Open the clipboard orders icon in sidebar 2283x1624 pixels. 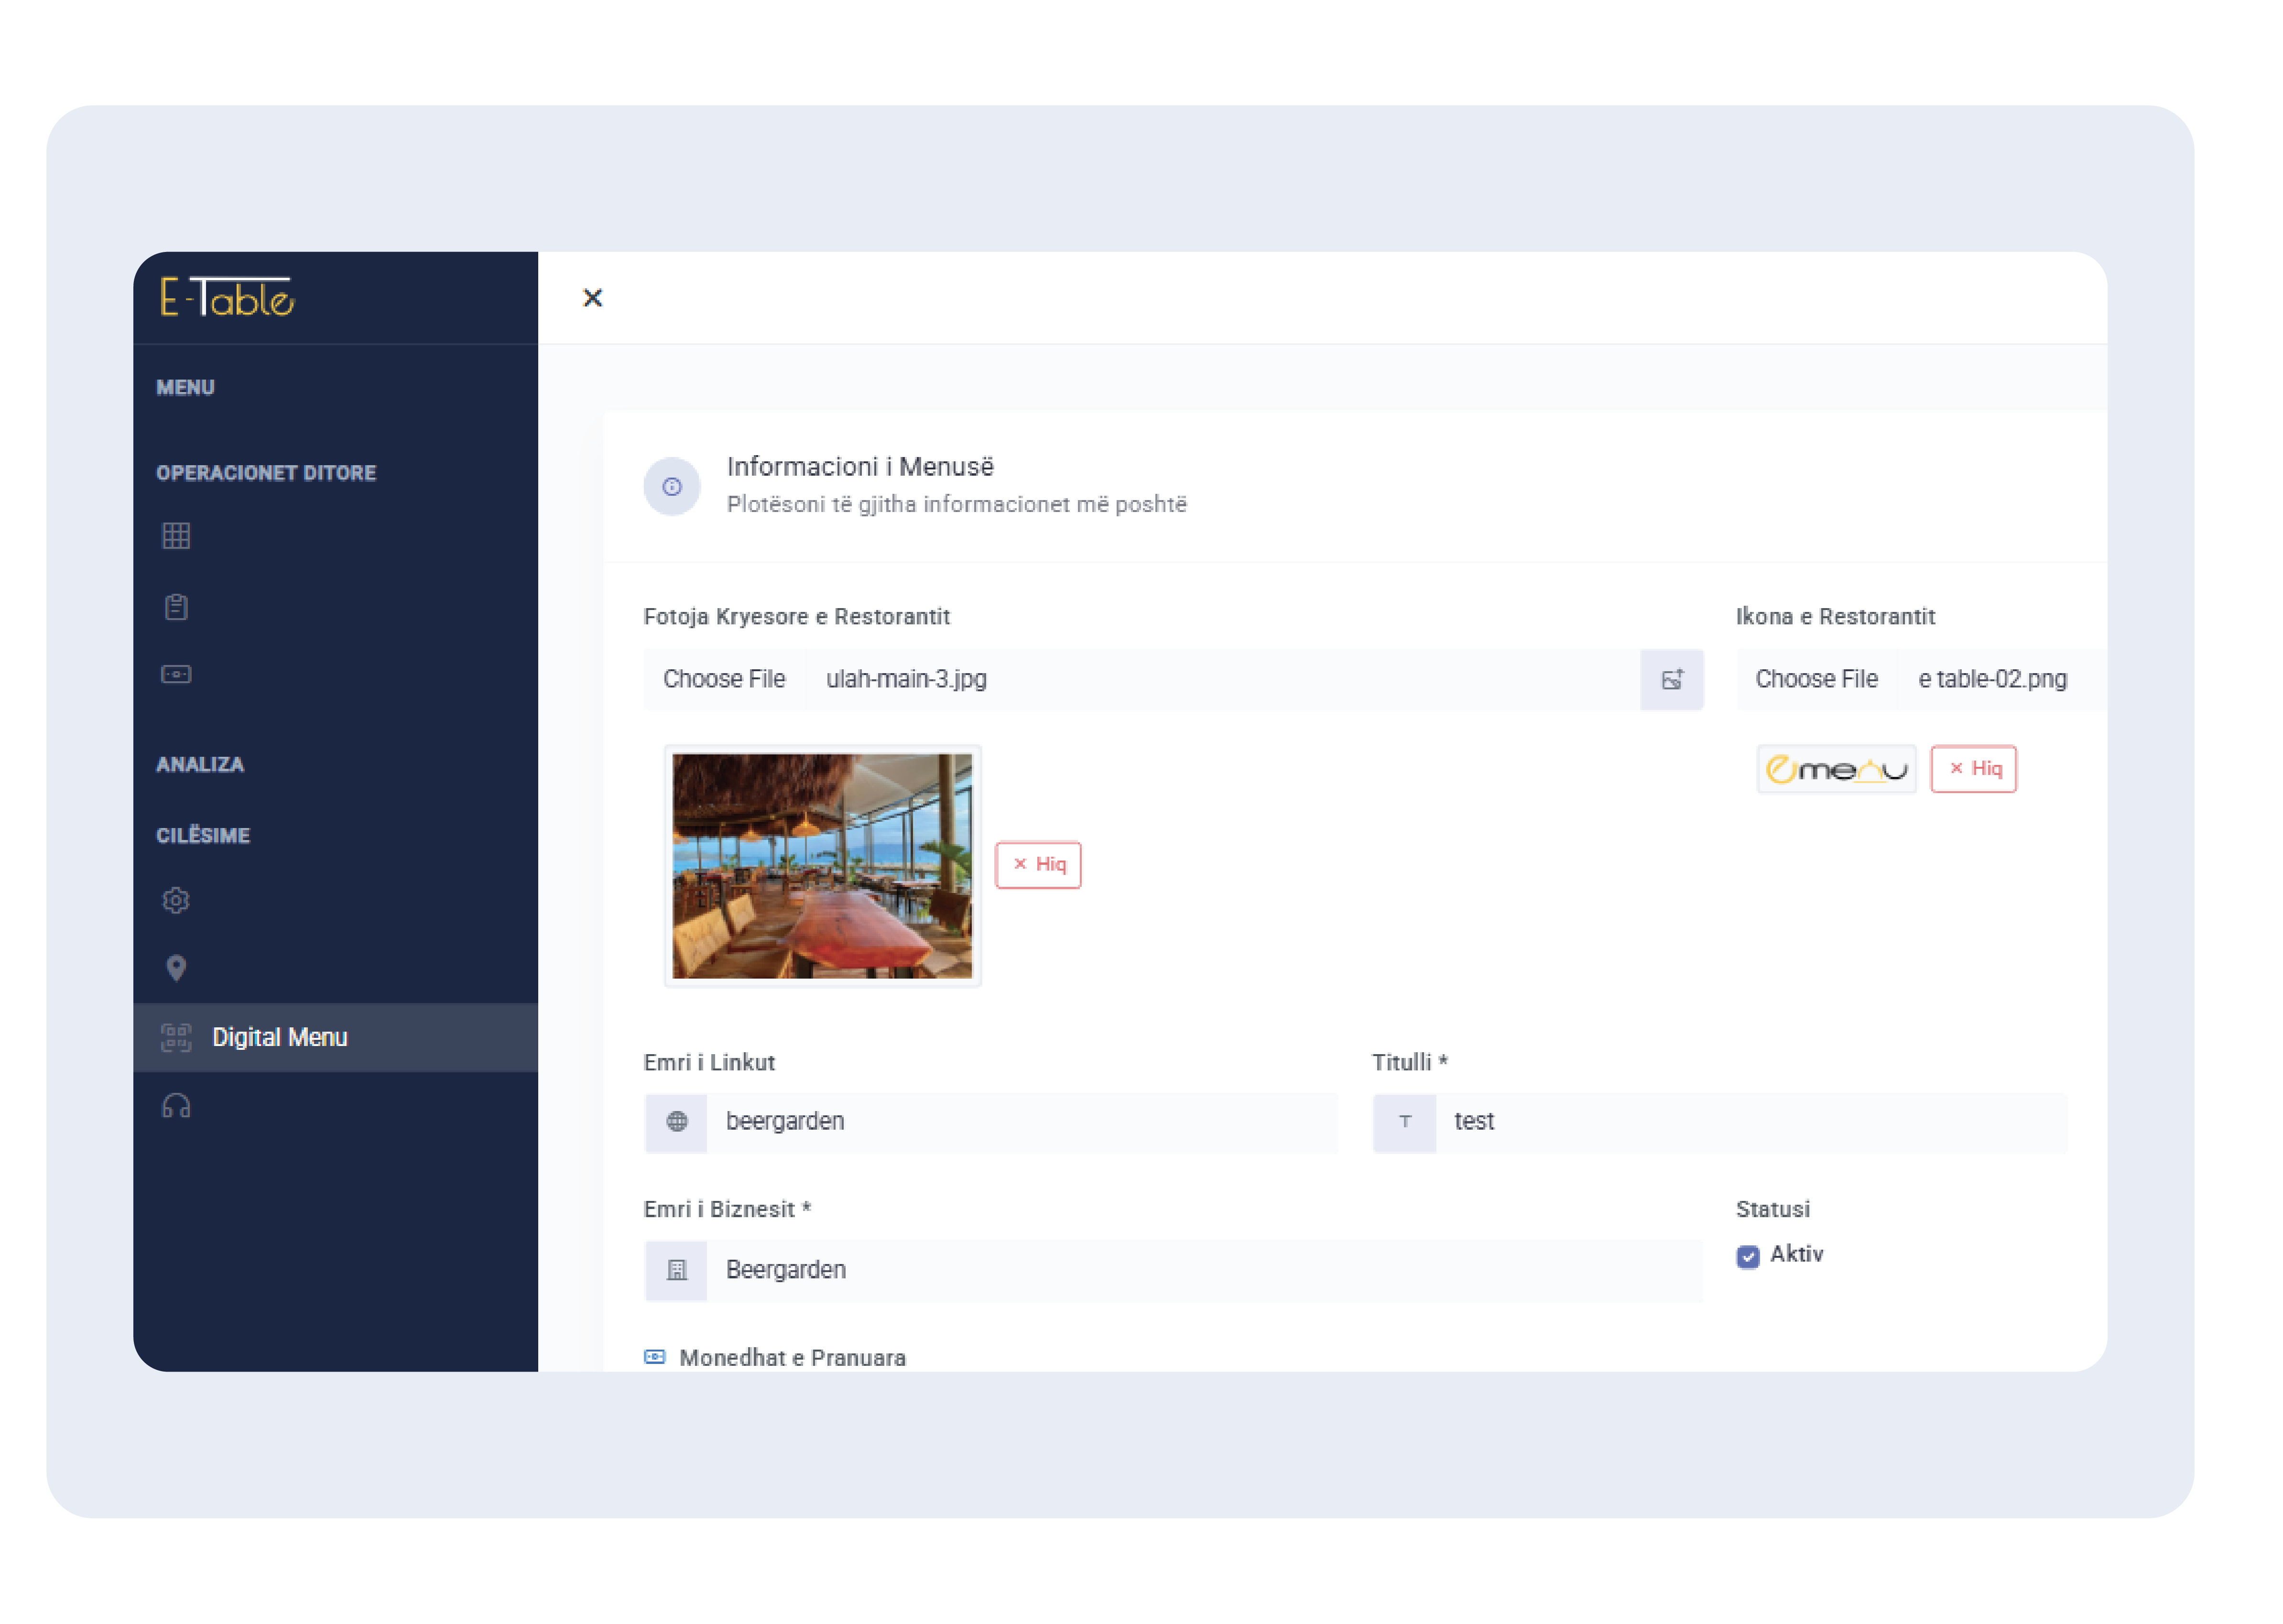click(x=176, y=607)
